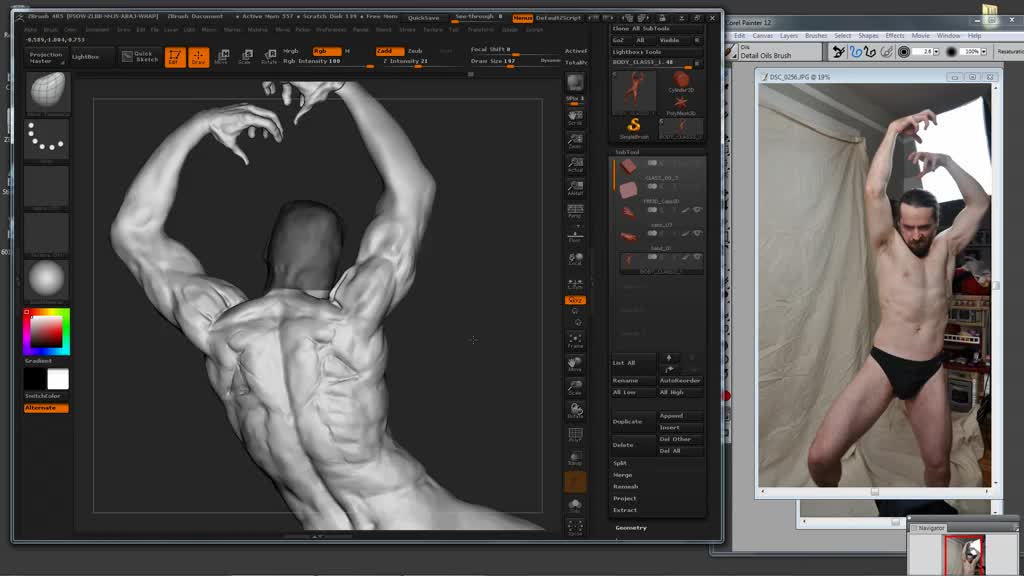Activate the Draw mode button

click(199, 57)
